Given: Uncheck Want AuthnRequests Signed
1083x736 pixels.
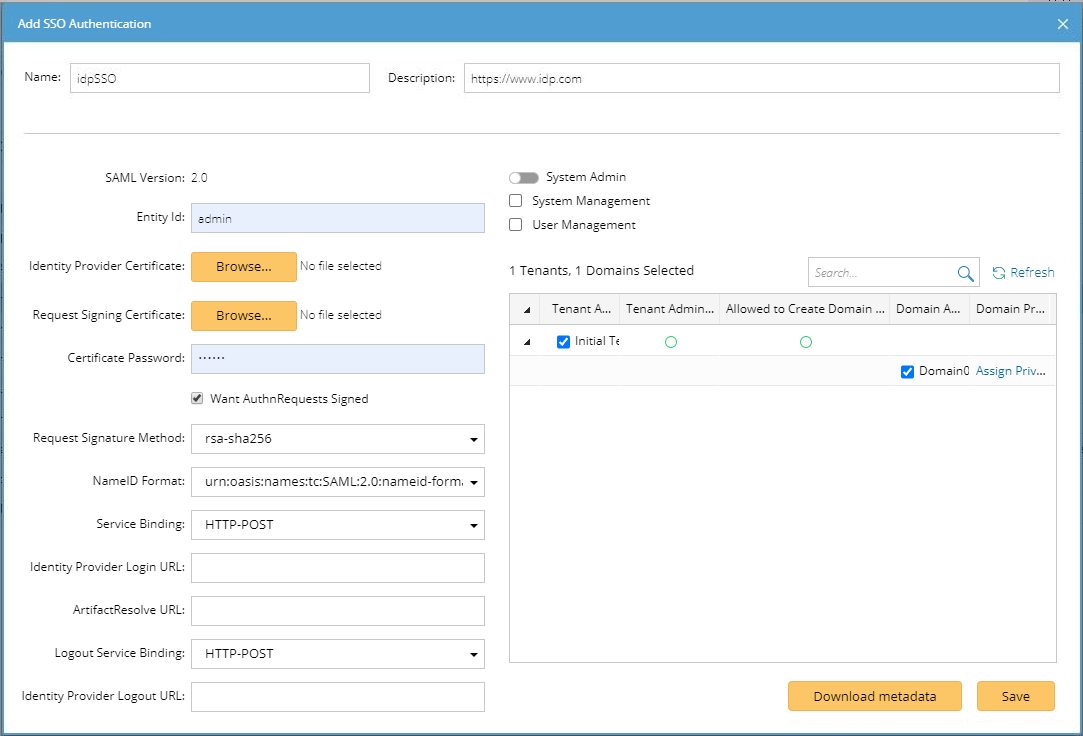Looking at the screenshot, I should pyautogui.click(x=197, y=398).
